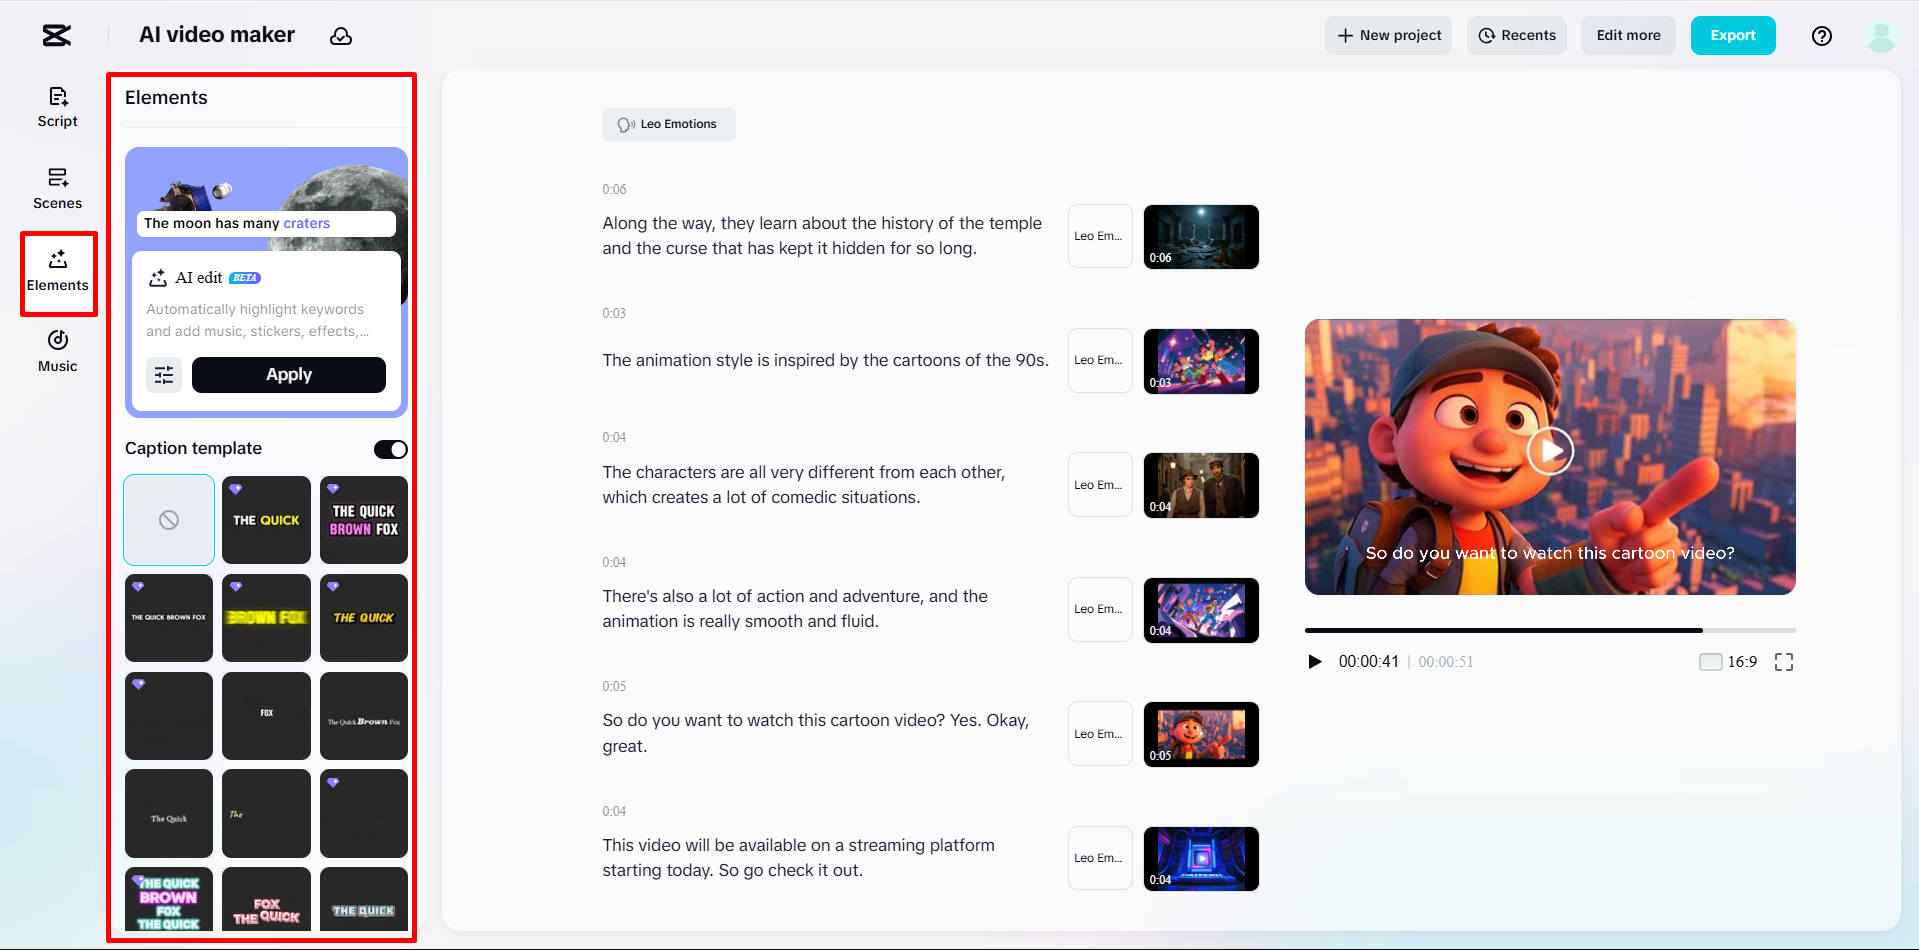The image size is (1919, 950).
Task: Export the video
Action: tap(1733, 35)
